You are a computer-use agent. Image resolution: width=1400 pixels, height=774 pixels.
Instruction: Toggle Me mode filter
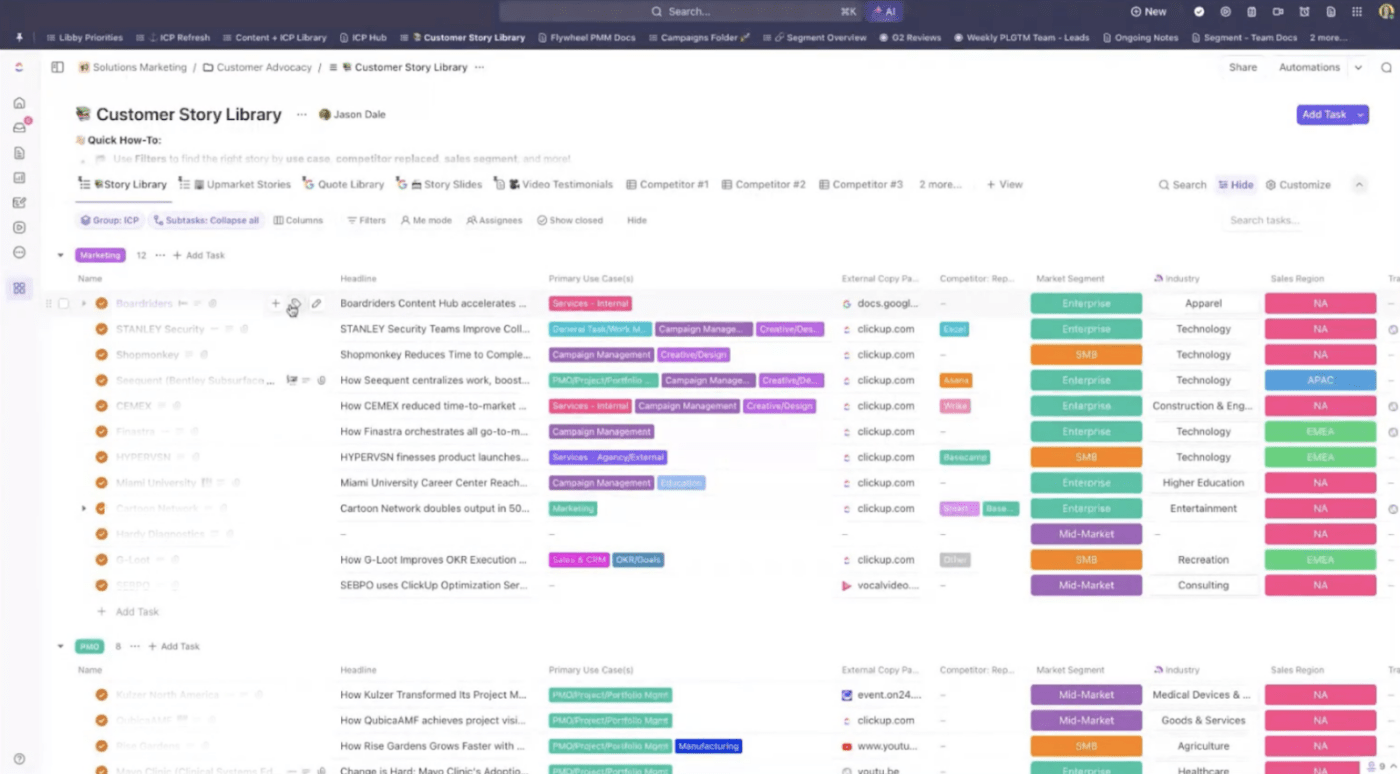point(426,220)
